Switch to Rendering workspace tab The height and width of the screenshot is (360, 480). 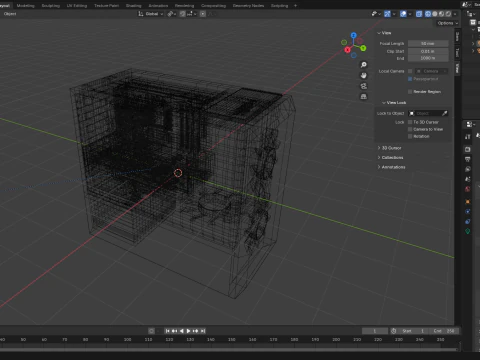point(184,5)
